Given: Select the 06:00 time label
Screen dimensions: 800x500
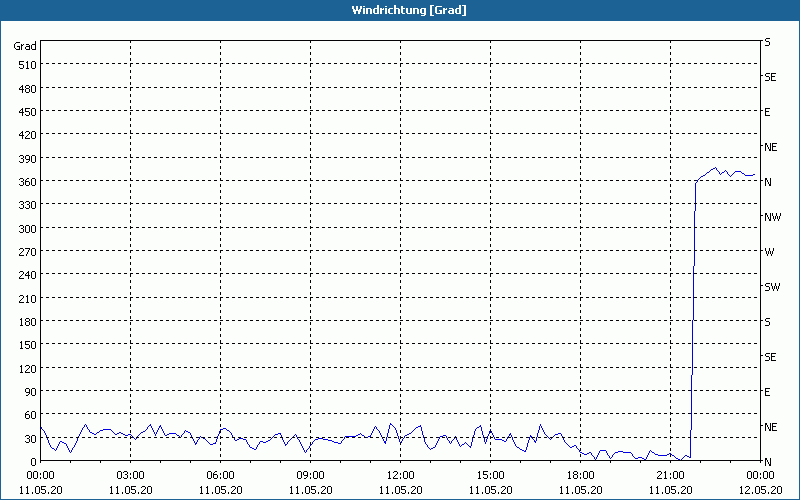Looking at the screenshot, I should tap(220, 476).
